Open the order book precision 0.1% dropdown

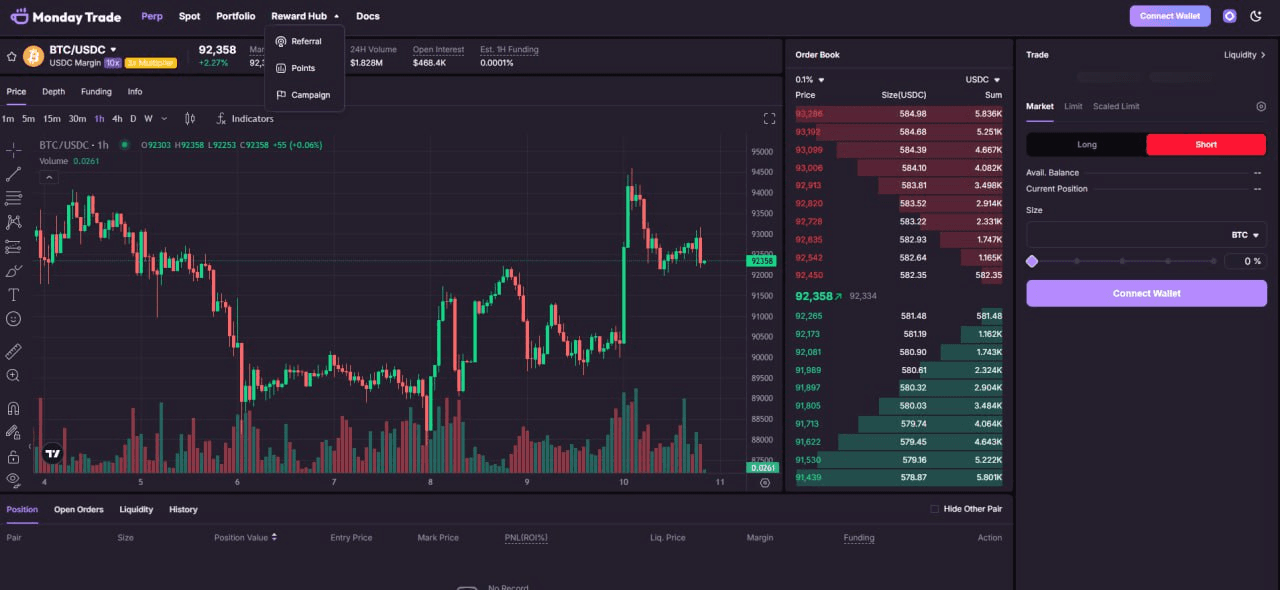(808, 79)
